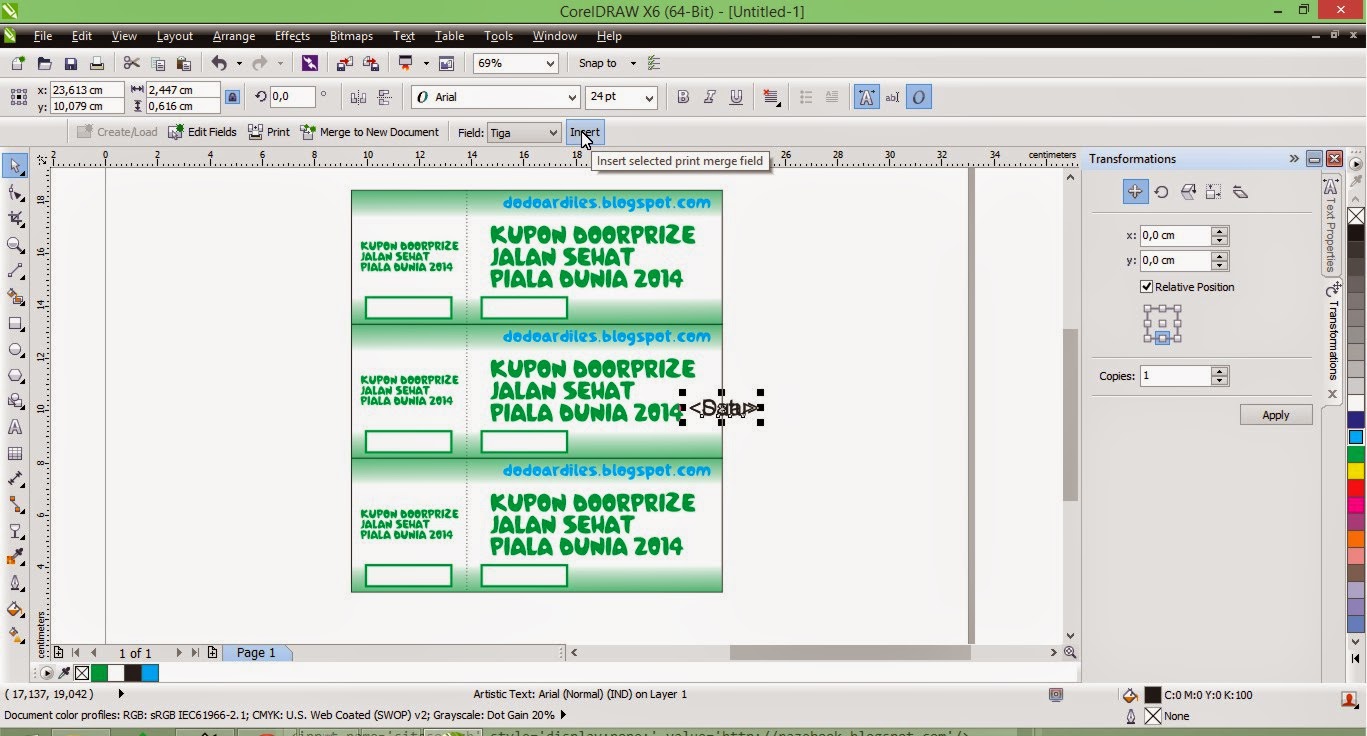Select the Crop tool
This screenshot has width=1367, height=736.
click(15, 218)
